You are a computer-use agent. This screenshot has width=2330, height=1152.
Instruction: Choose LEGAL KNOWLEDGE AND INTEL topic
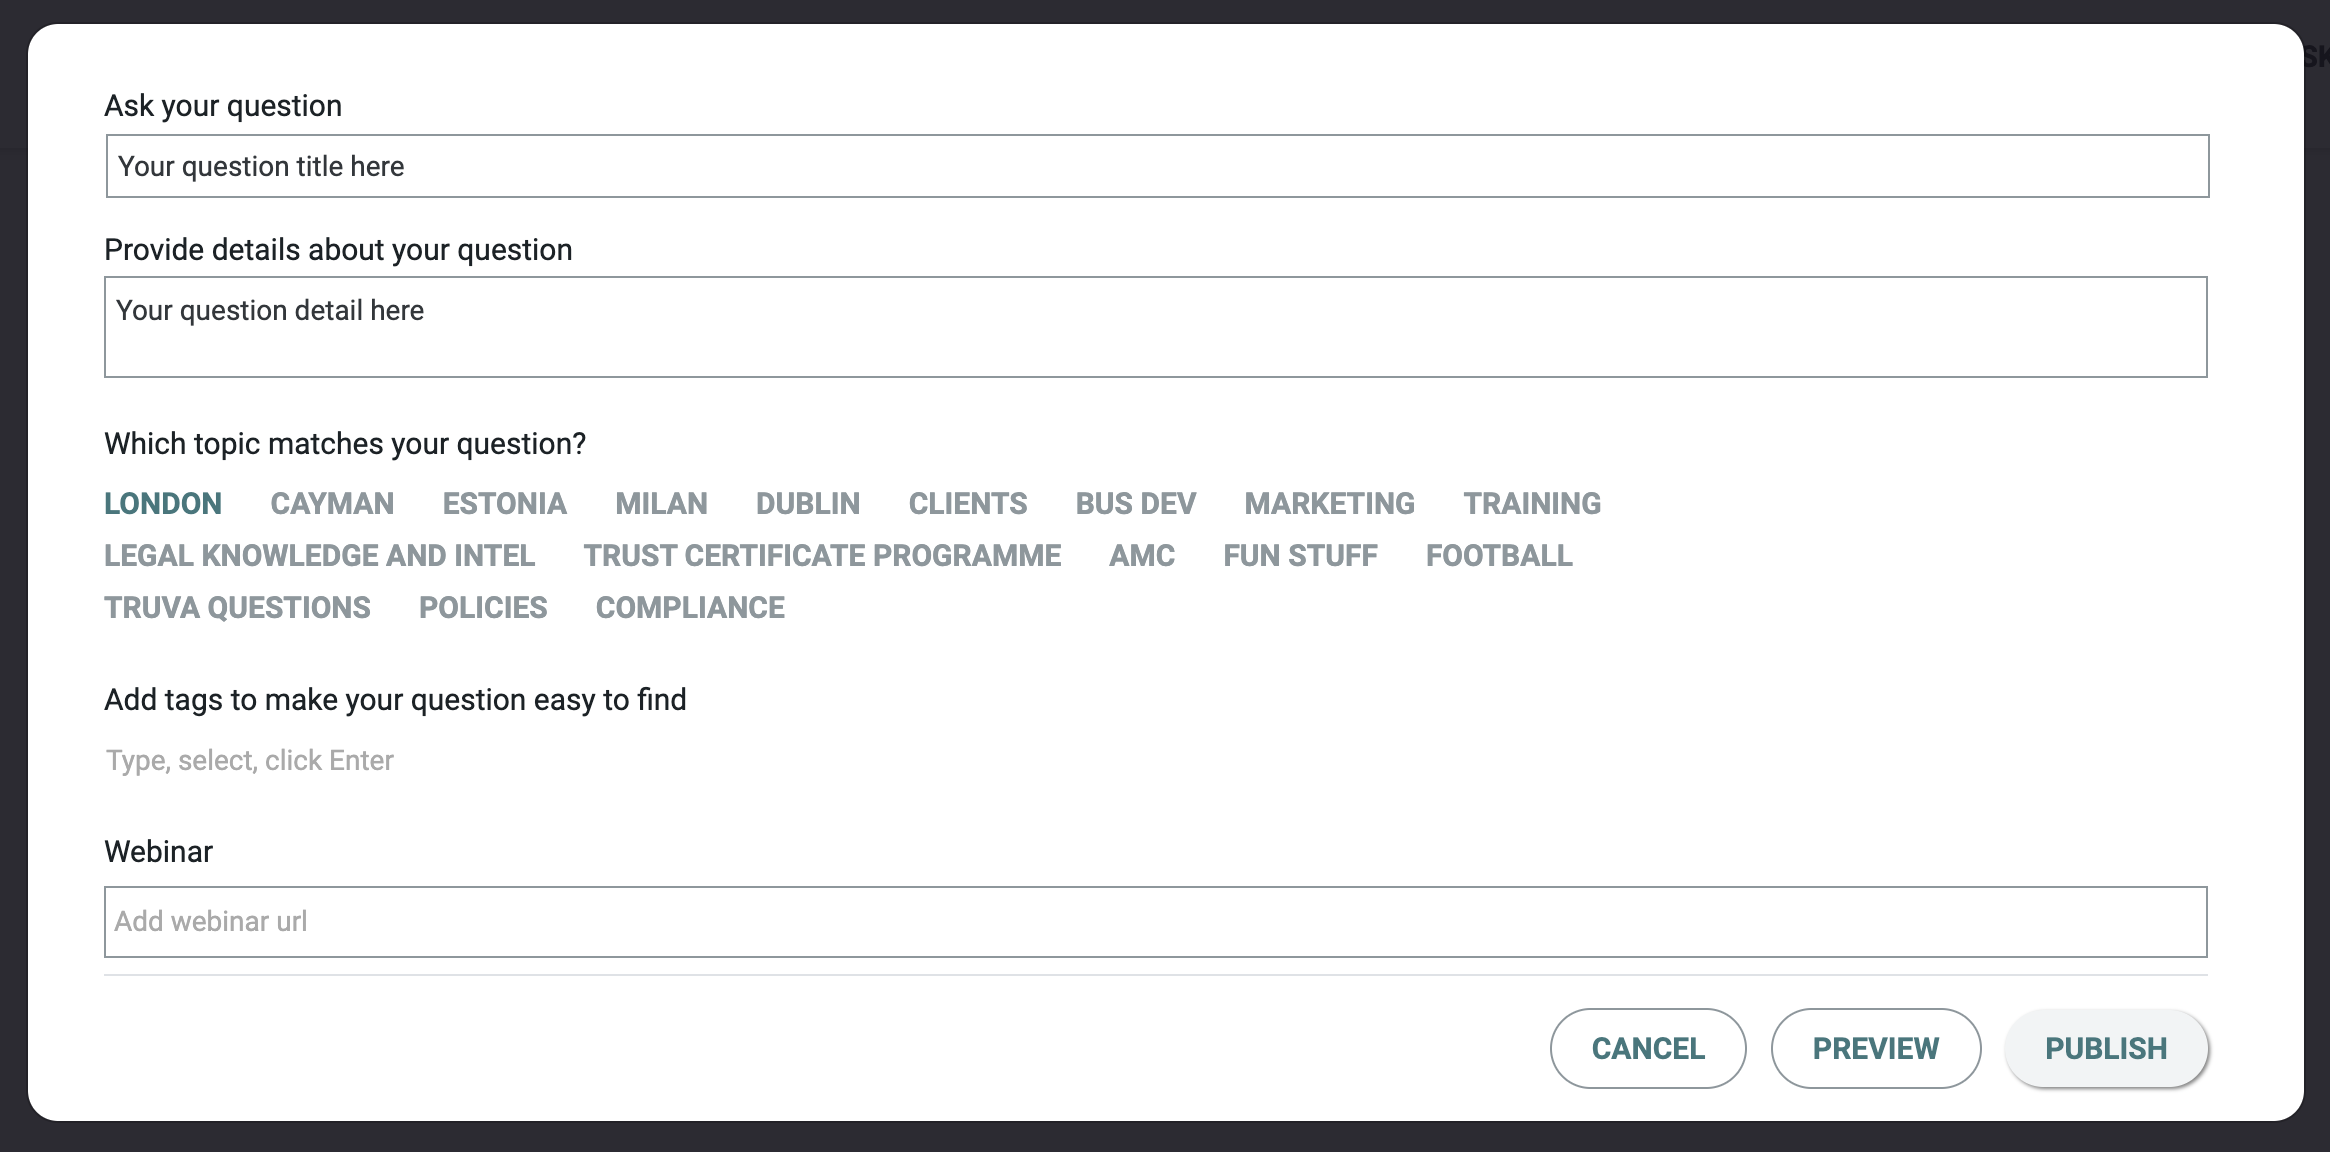[x=319, y=555]
